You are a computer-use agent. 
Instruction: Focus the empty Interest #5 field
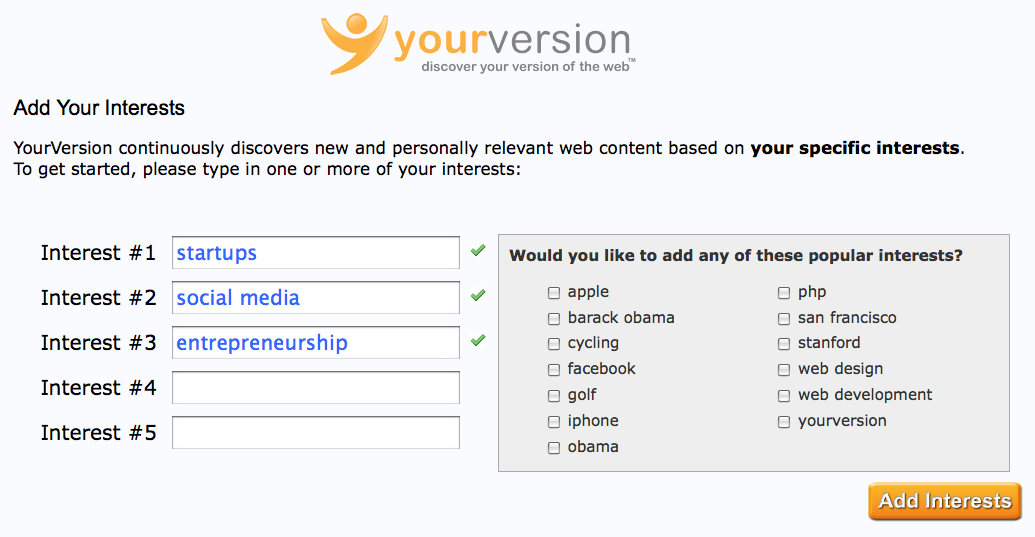click(316, 432)
